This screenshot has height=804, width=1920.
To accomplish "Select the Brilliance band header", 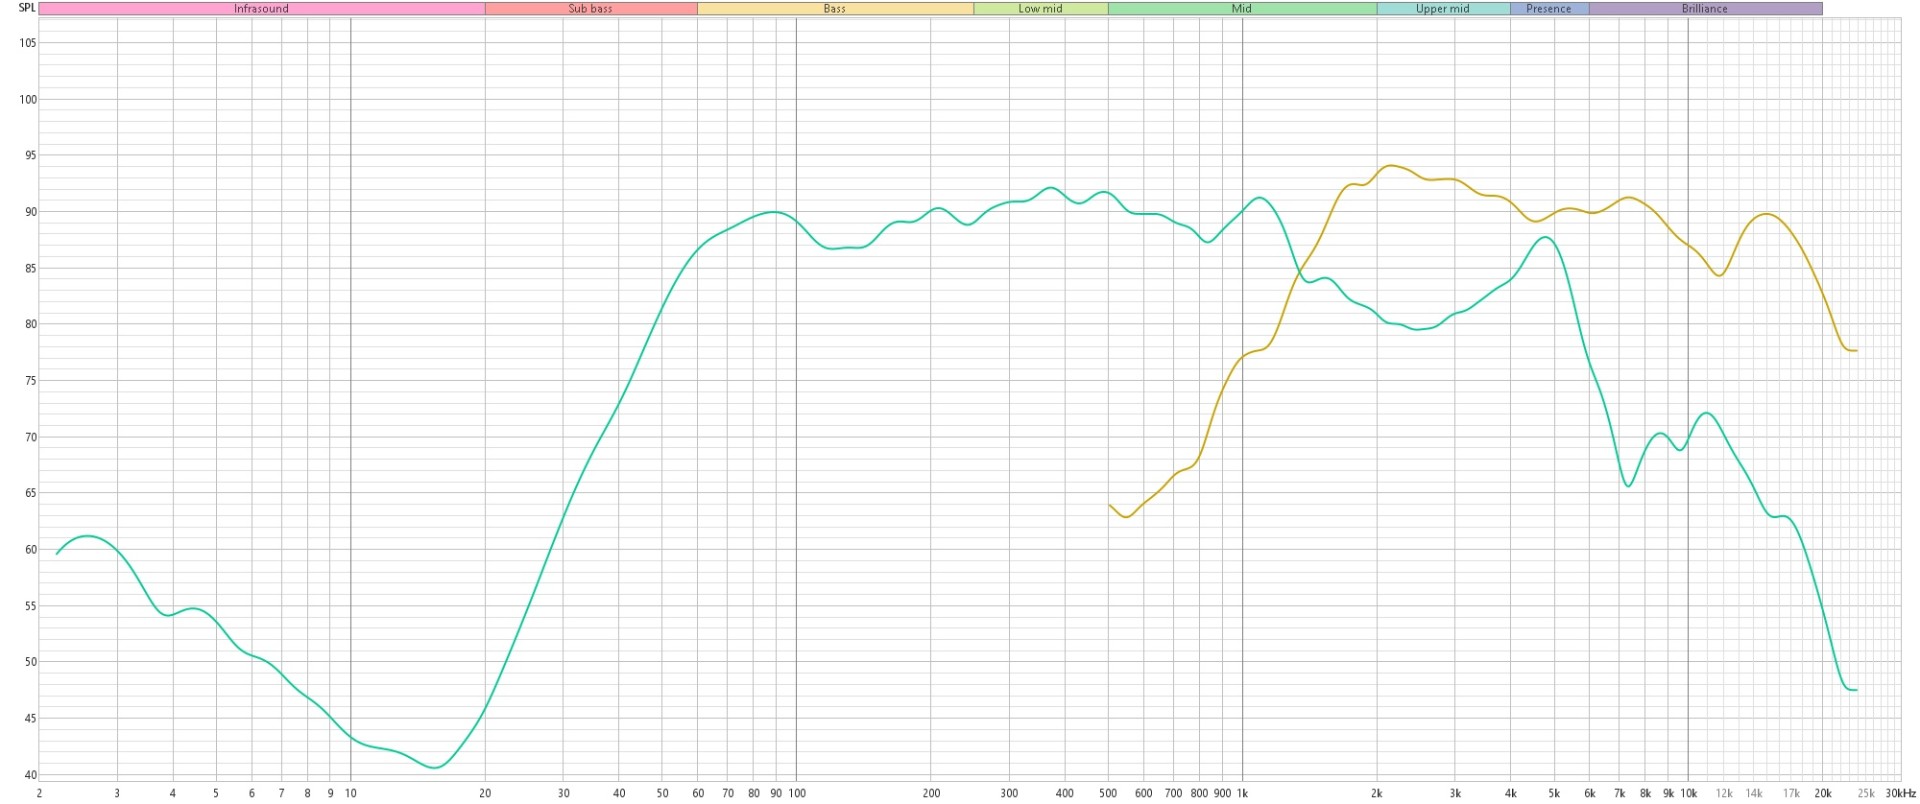I will click(1704, 9).
